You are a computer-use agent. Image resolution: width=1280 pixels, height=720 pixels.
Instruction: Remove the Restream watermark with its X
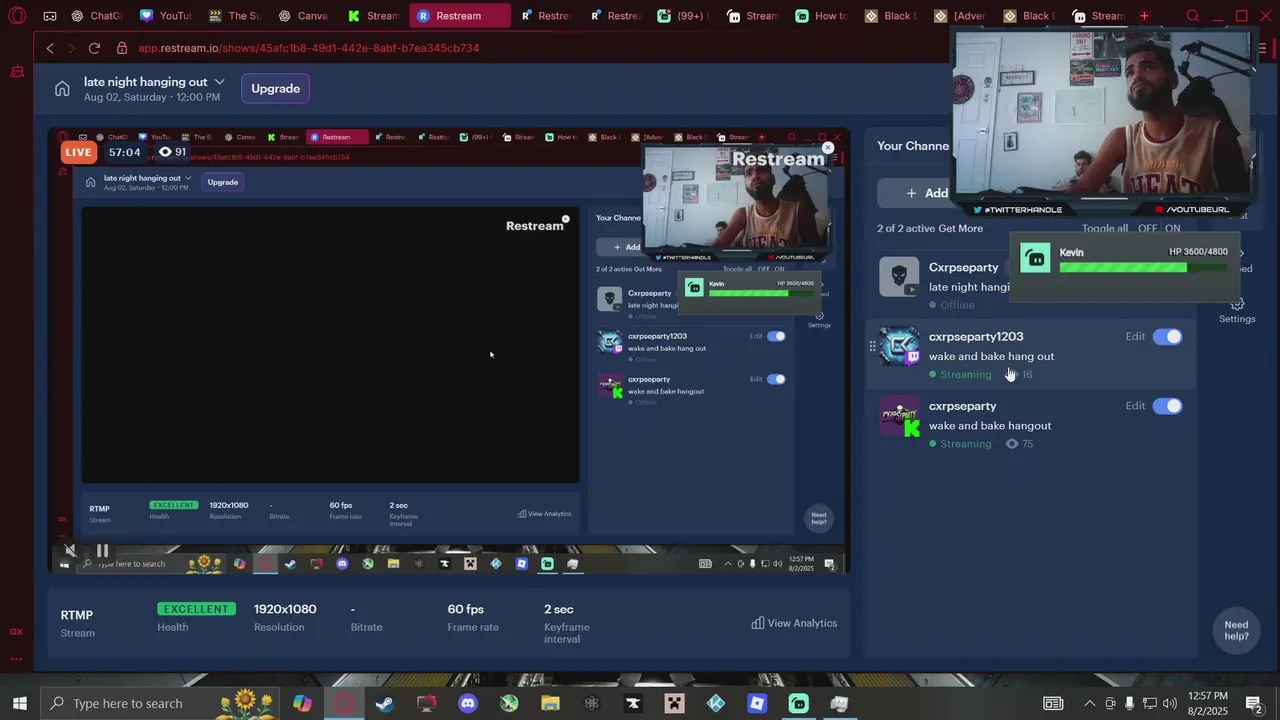[828, 148]
